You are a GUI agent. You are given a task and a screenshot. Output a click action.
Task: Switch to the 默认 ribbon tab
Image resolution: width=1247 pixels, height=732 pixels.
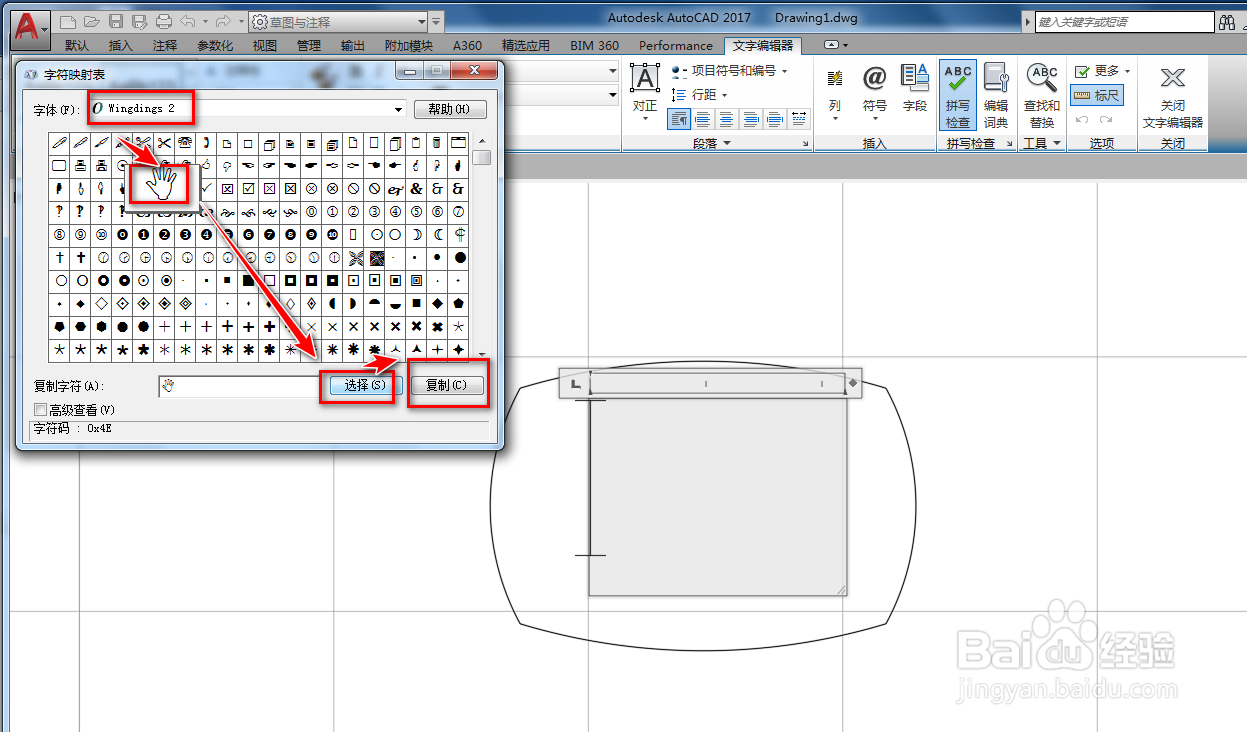tap(76, 46)
